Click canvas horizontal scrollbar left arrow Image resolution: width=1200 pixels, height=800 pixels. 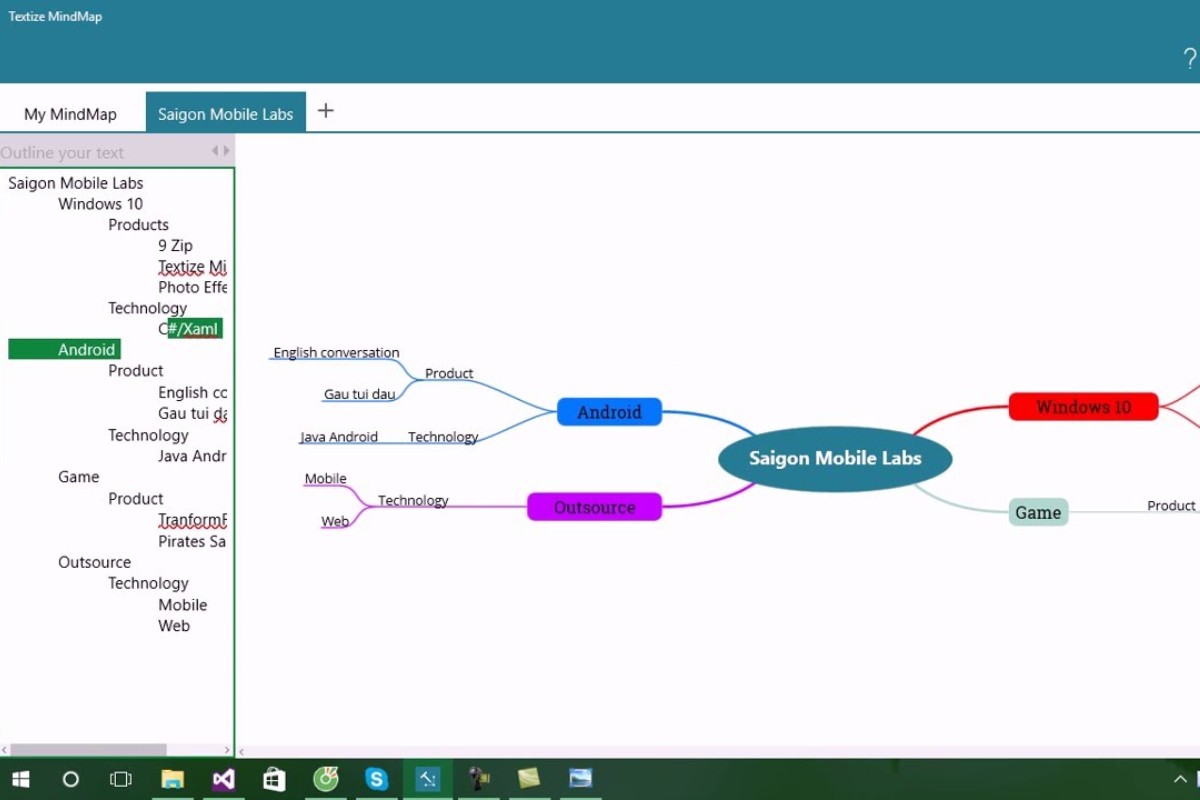click(x=242, y=751)
